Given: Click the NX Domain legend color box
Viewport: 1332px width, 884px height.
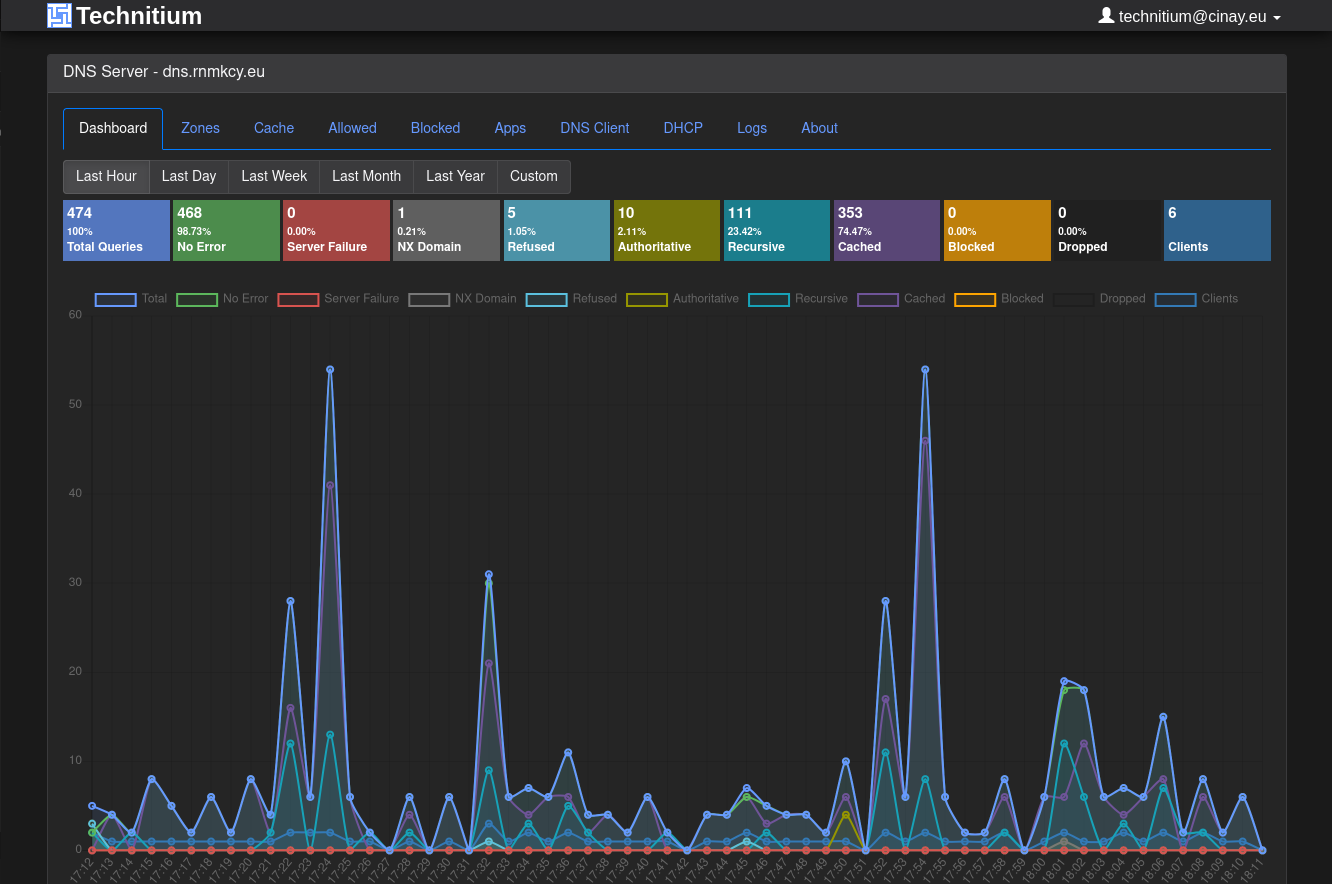Looking at the screenshot, I should coord(429,299).
